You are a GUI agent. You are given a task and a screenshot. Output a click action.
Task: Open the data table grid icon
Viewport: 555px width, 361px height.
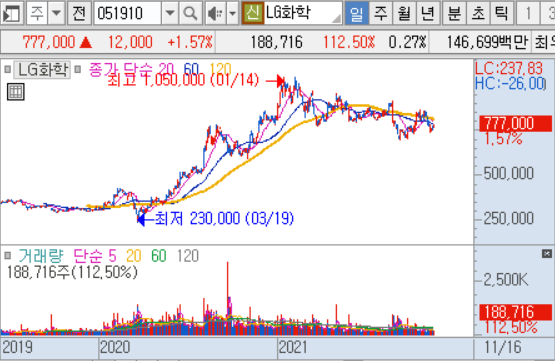click(x=16, y=92)
